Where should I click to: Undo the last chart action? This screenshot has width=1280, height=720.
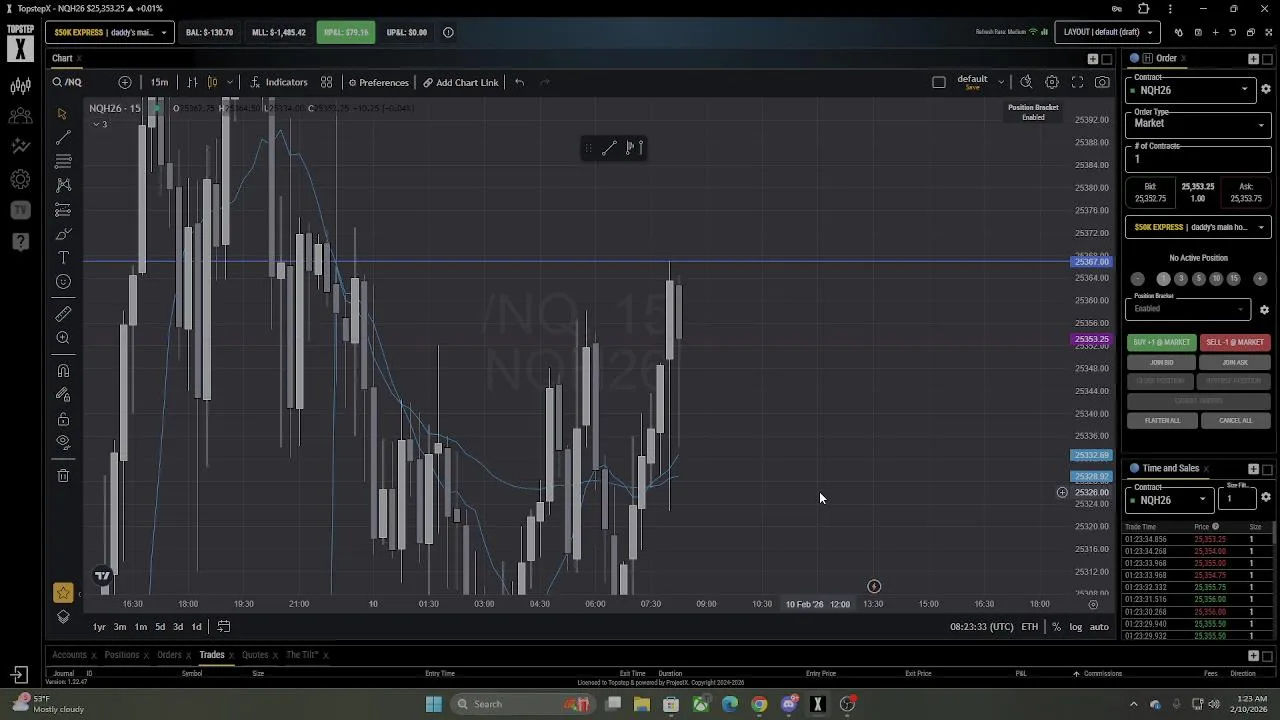point(519,82)
